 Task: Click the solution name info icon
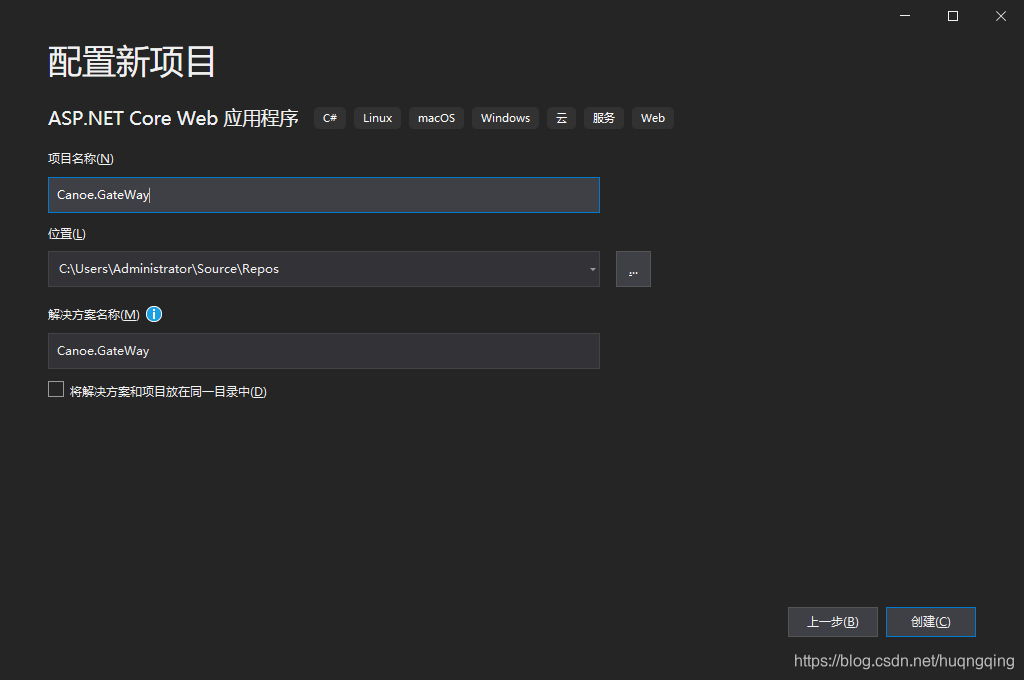click(154, 314)
